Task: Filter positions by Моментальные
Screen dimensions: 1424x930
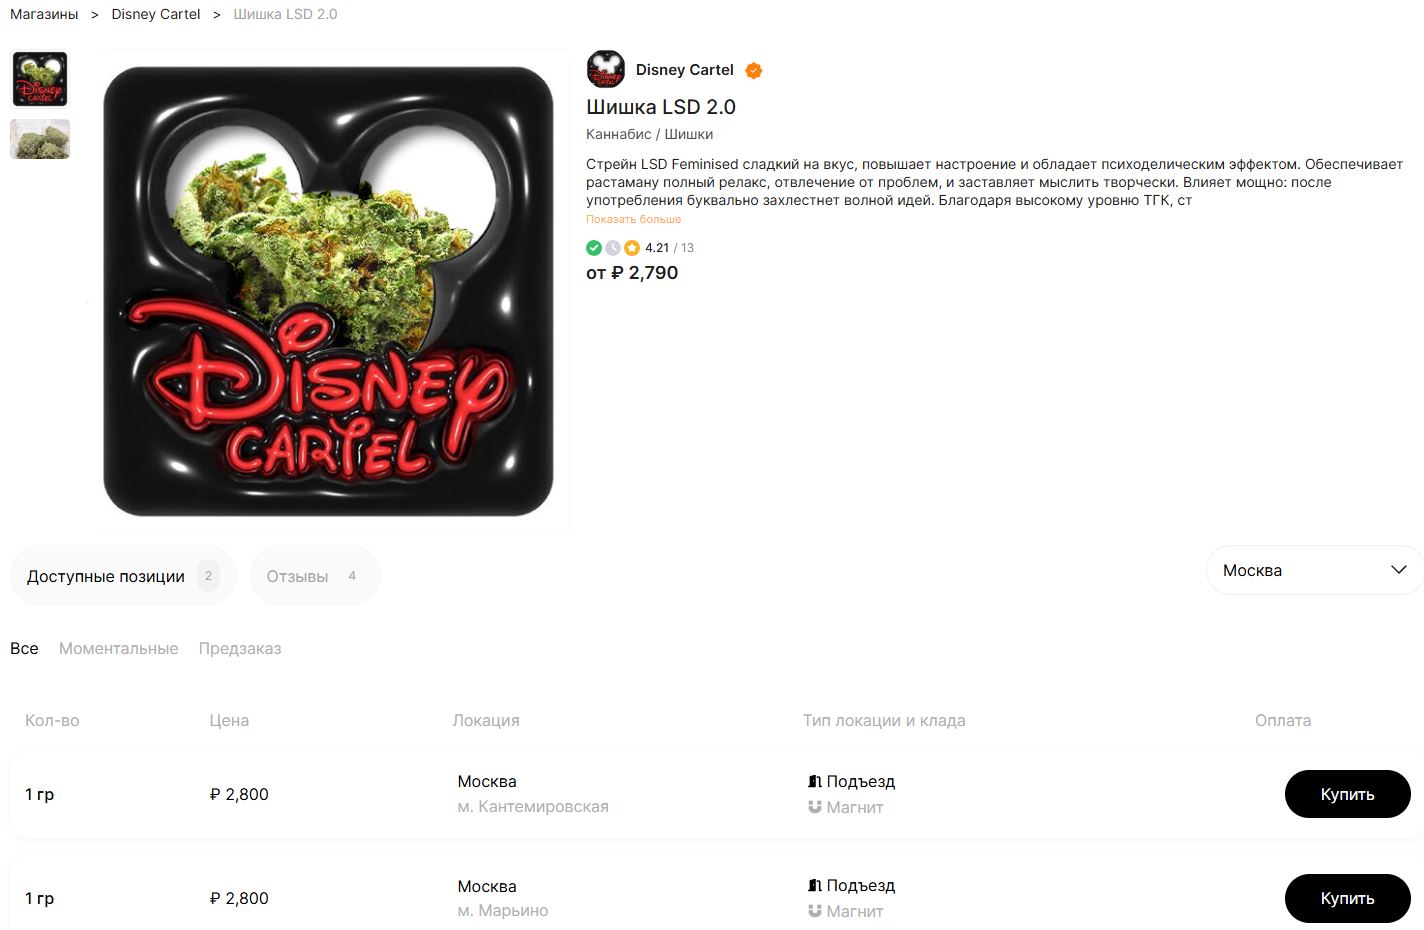Action: [119, 648]
